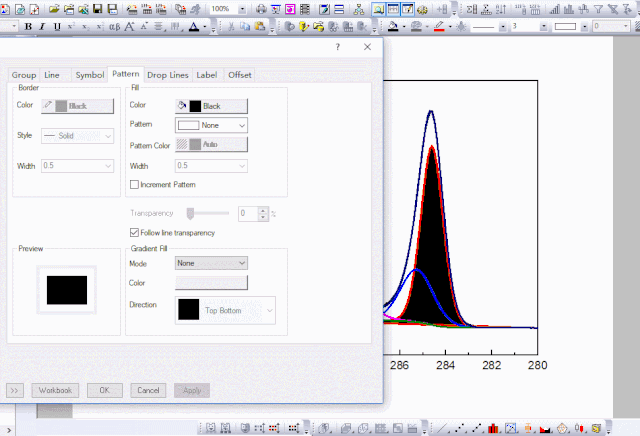Switch to the Symbol tab
Image resolution: width=640 pixels, height=436 pixels.
point(89,75)
